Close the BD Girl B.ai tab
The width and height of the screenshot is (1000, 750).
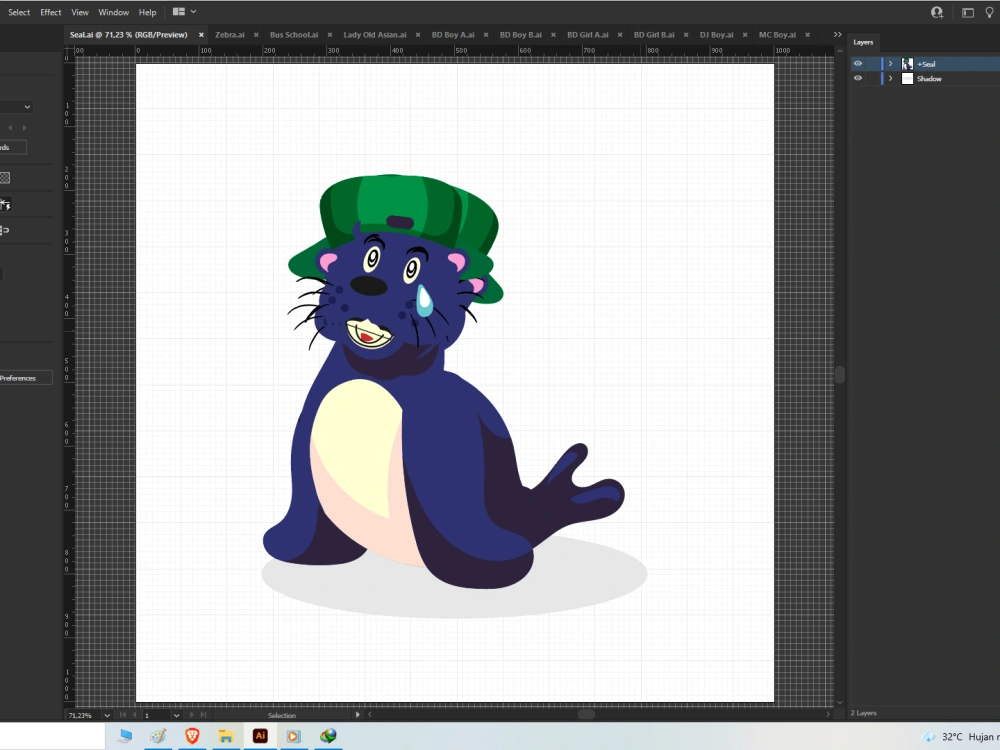pyautogui.click(x=686, y=35)
